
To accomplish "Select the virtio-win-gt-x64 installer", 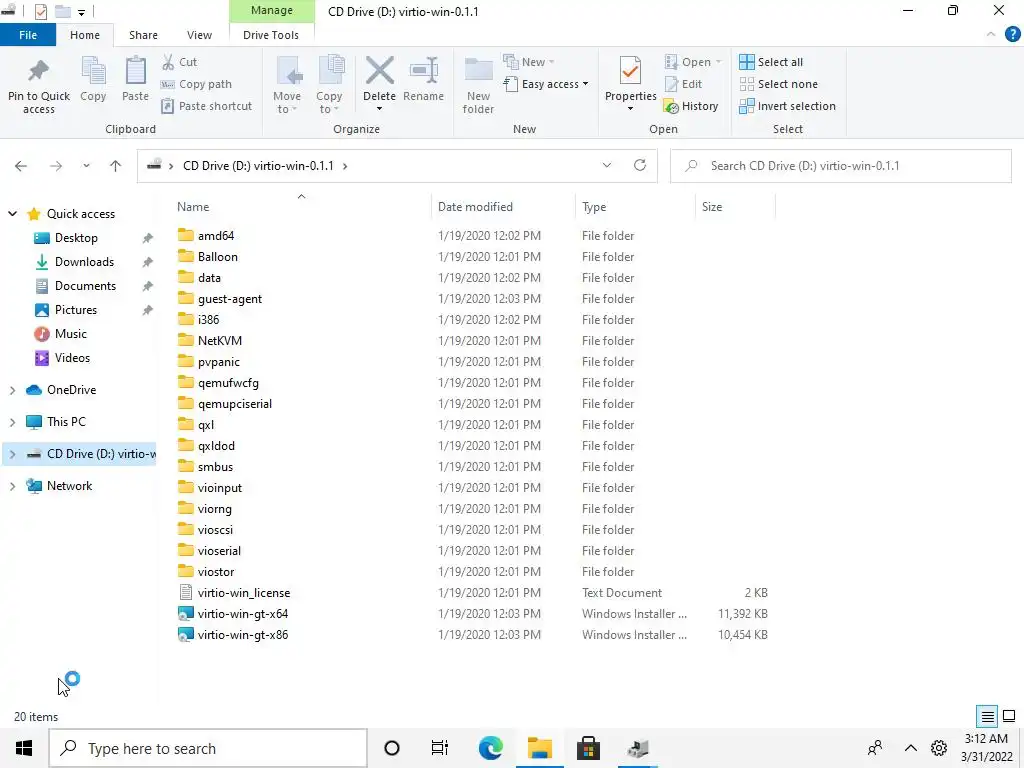I will pyautogui.click(x=242, y=614).
